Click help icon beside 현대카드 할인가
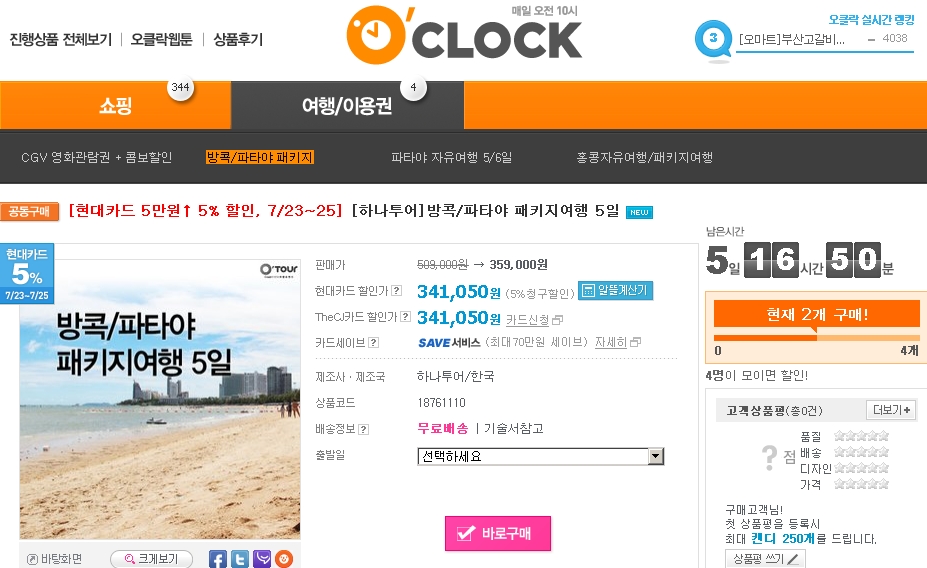 [397, 291]
